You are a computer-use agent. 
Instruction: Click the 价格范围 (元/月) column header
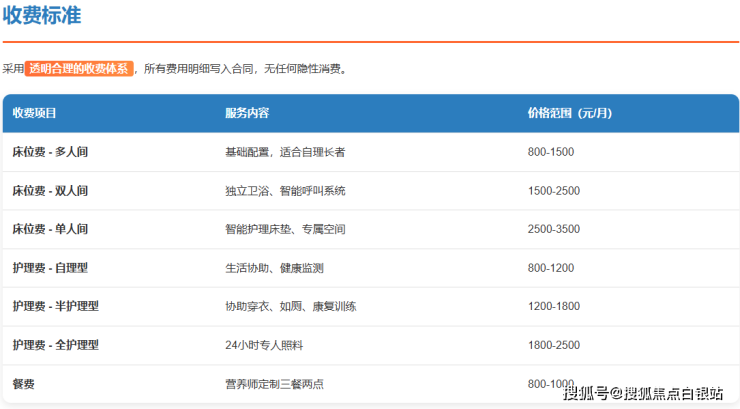point(569,113)
